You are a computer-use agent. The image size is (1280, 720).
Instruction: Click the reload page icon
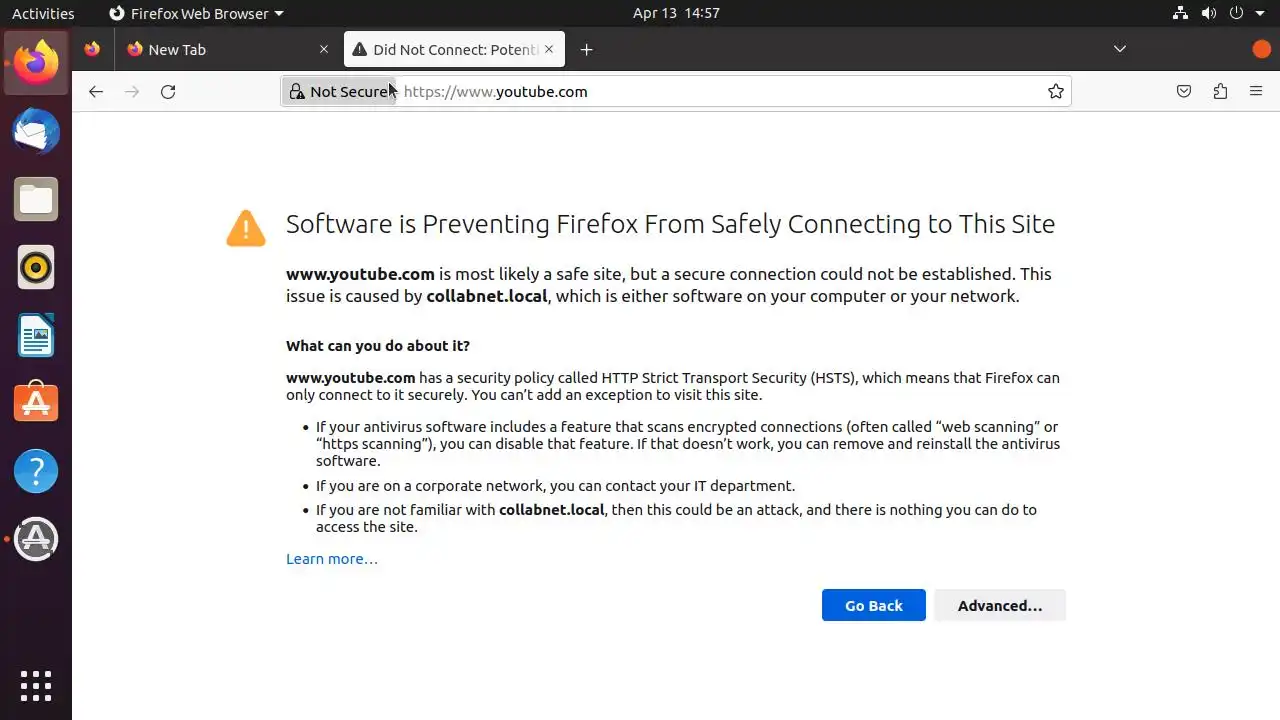[x=168, y=92]
